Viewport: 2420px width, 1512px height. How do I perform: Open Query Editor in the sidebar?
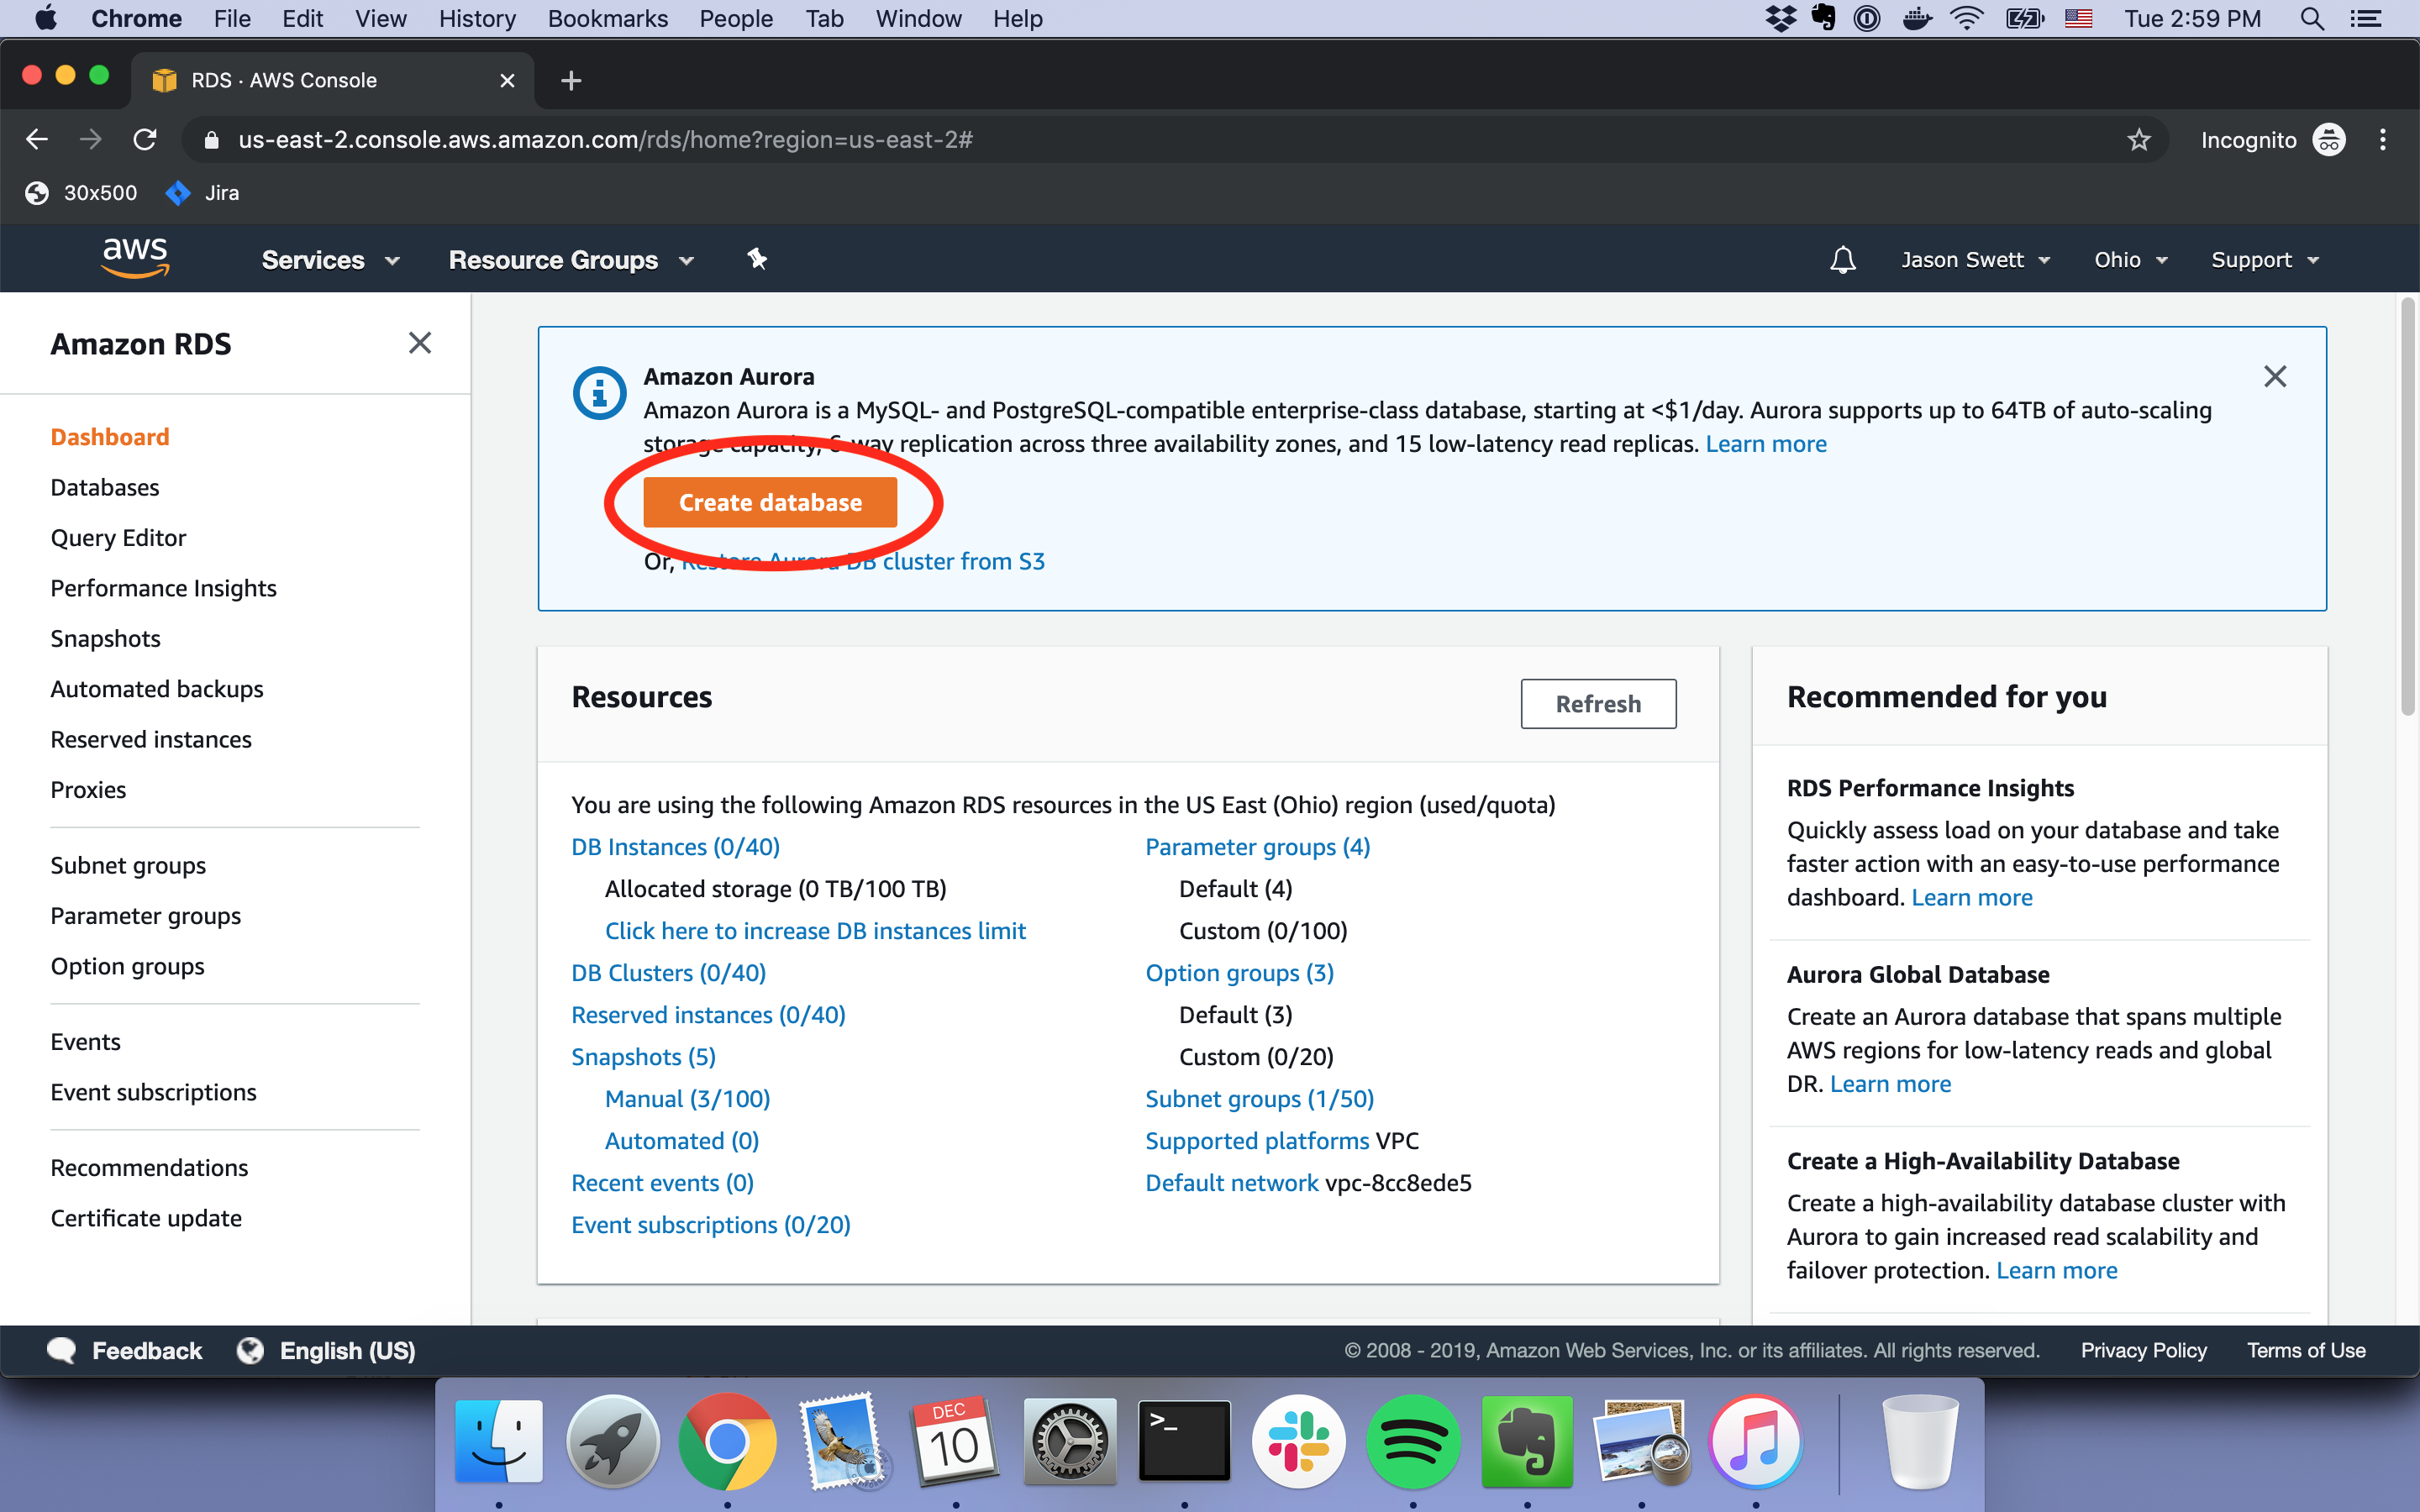(118, 537)
